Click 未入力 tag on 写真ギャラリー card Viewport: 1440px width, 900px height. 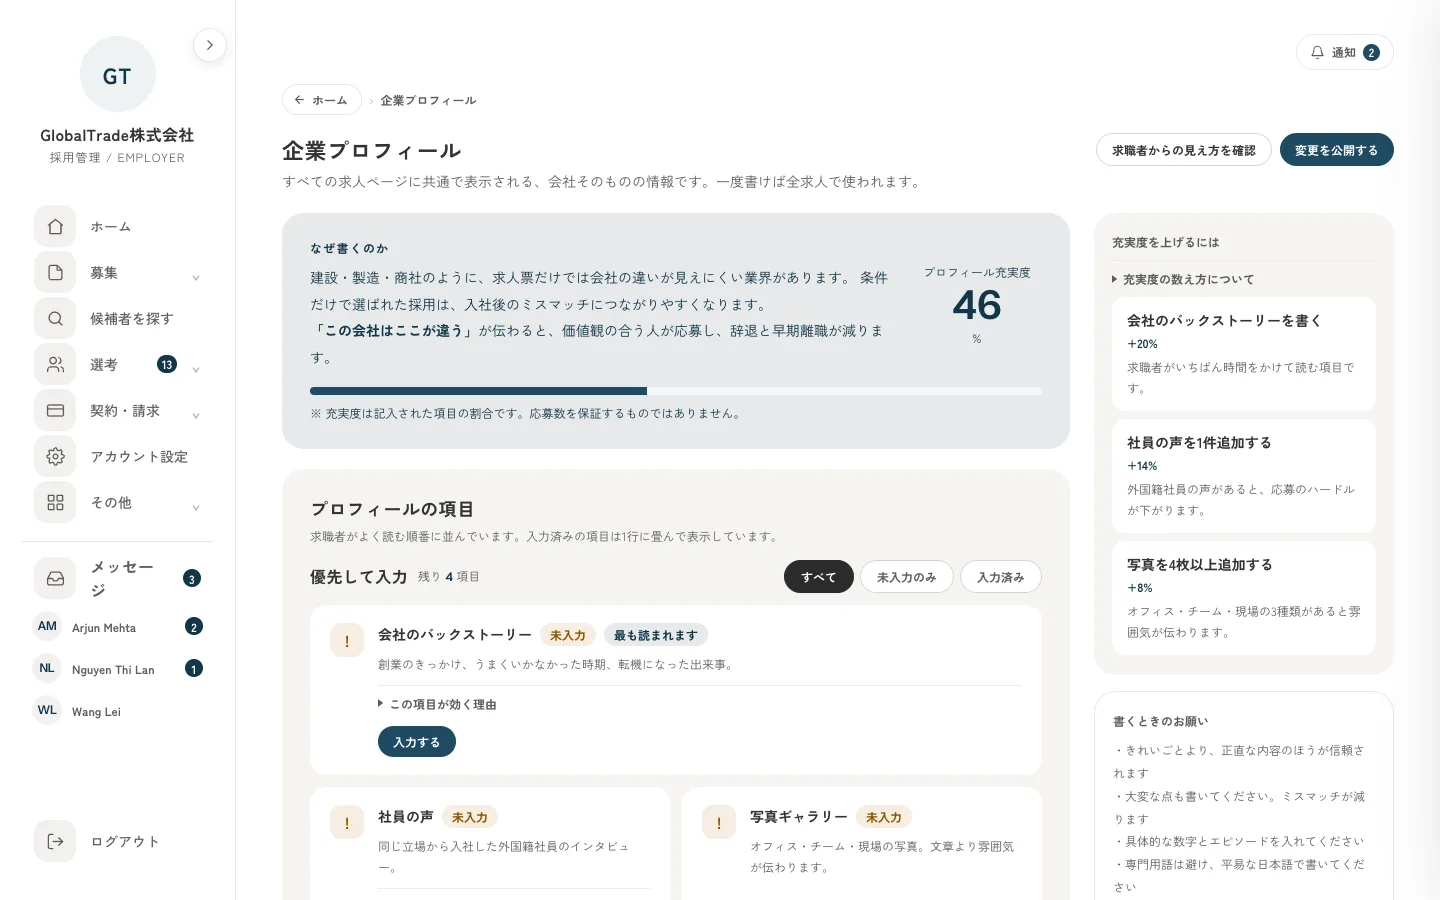click(x=884, y=817)
